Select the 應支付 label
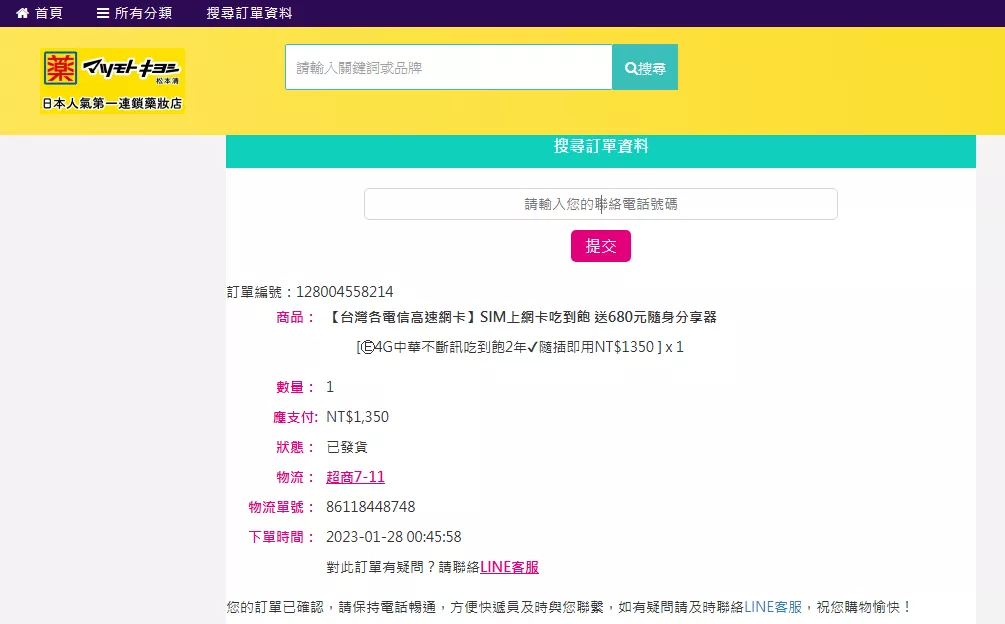 [x=295, y=418]
